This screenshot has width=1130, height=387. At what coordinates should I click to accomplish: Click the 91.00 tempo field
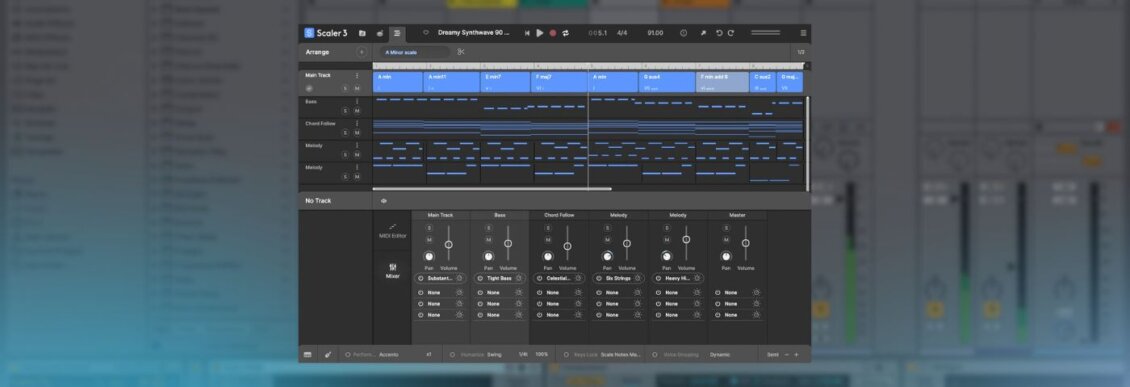(655, 33)
